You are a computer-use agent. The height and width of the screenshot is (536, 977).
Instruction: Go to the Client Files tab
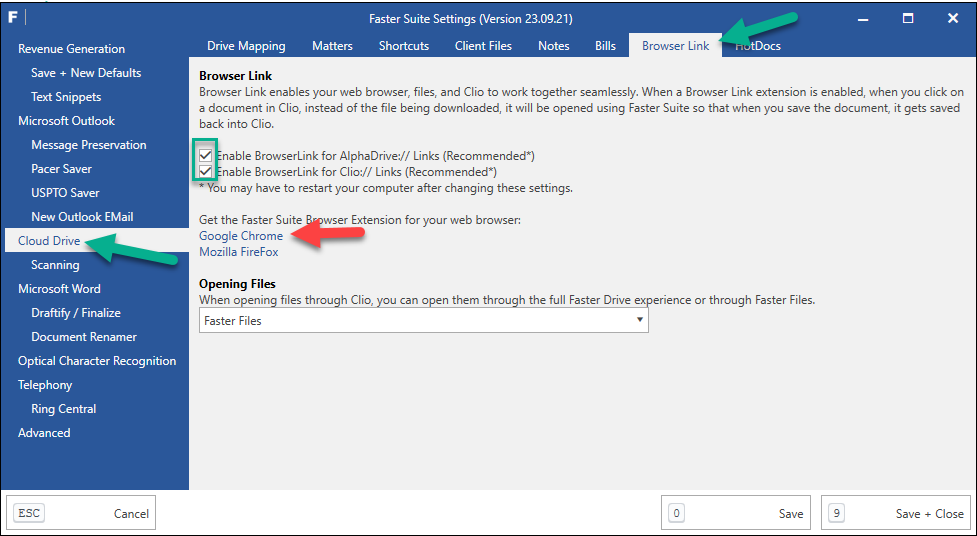483,45
